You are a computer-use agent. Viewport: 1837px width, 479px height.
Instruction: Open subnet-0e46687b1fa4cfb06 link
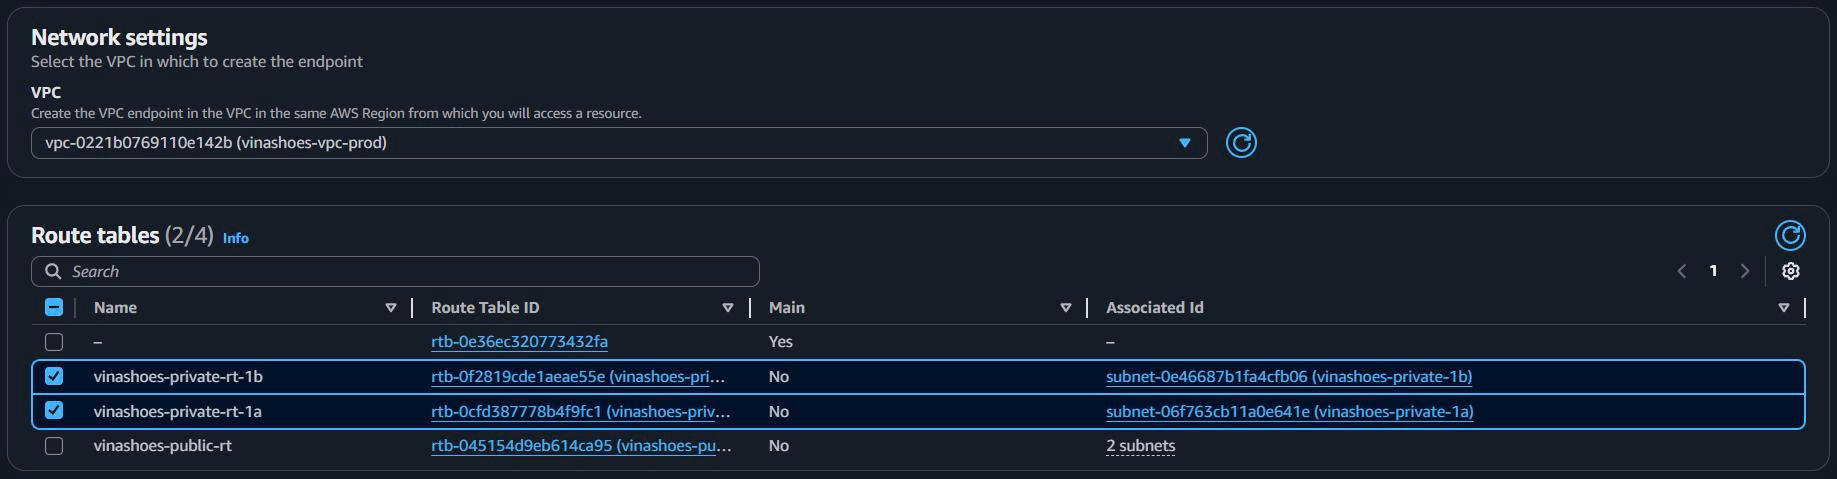1289,377
